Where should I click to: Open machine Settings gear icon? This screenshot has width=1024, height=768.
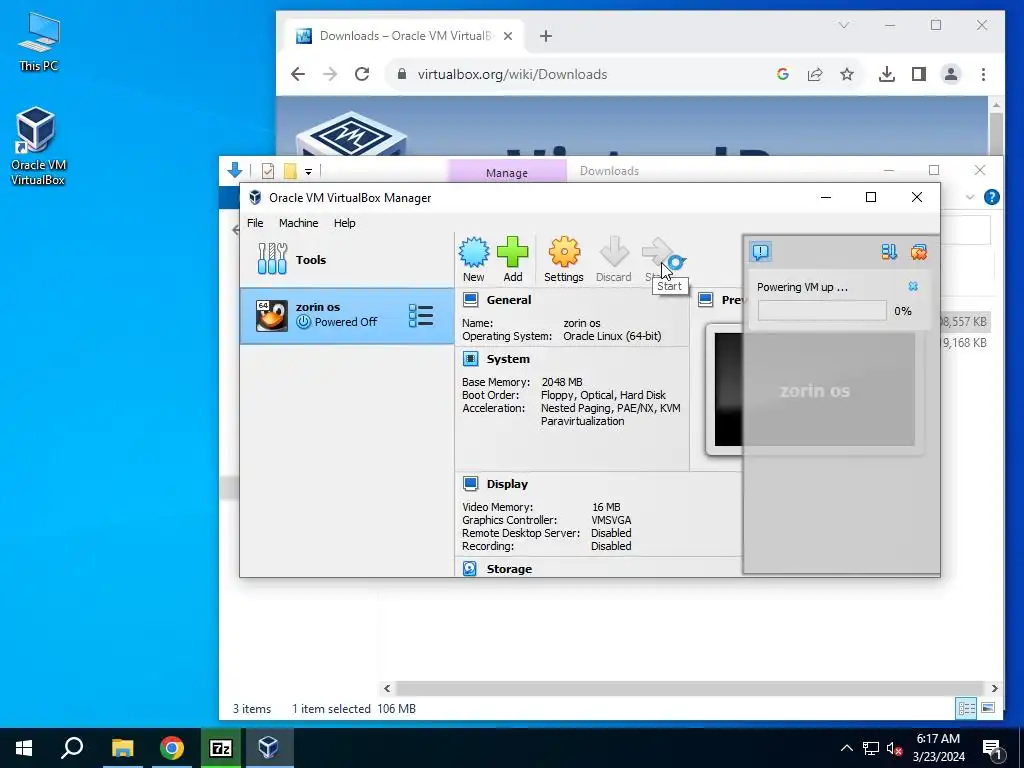point(564,259)
